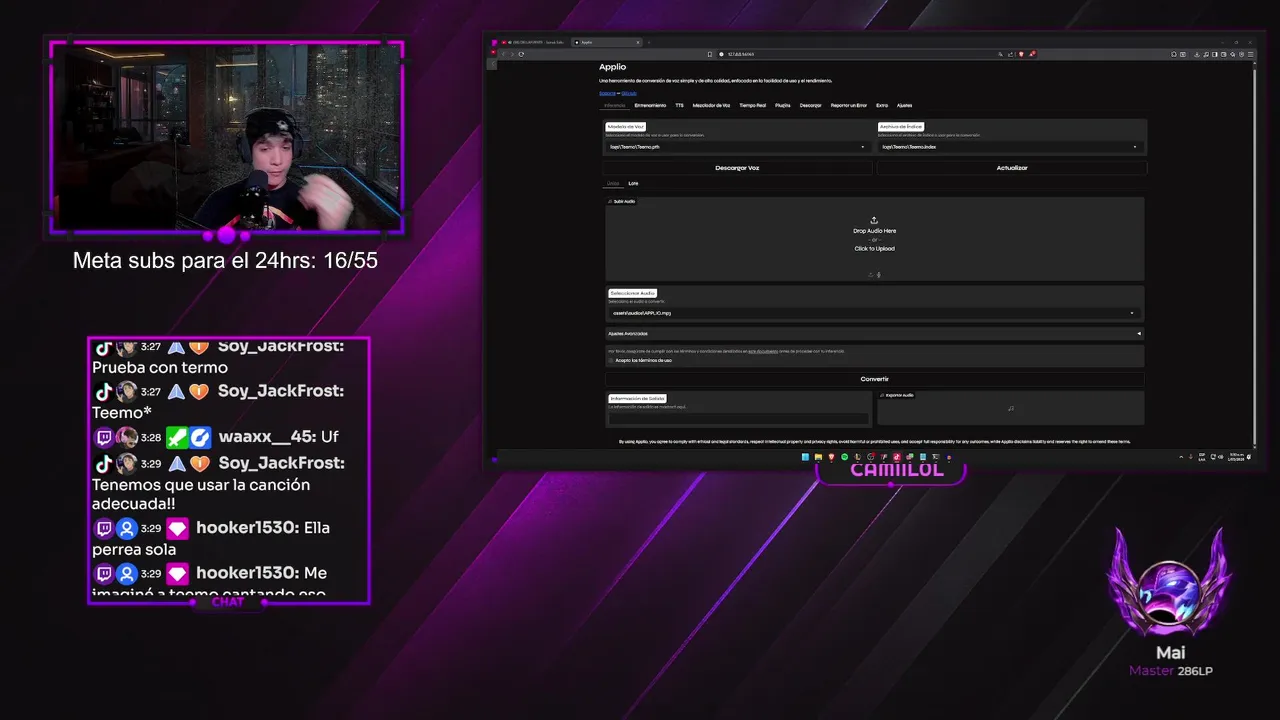Viewport: 1280px width, 720px height.
Task: Select the Lote sub-tab
Action: pos(633,183)
